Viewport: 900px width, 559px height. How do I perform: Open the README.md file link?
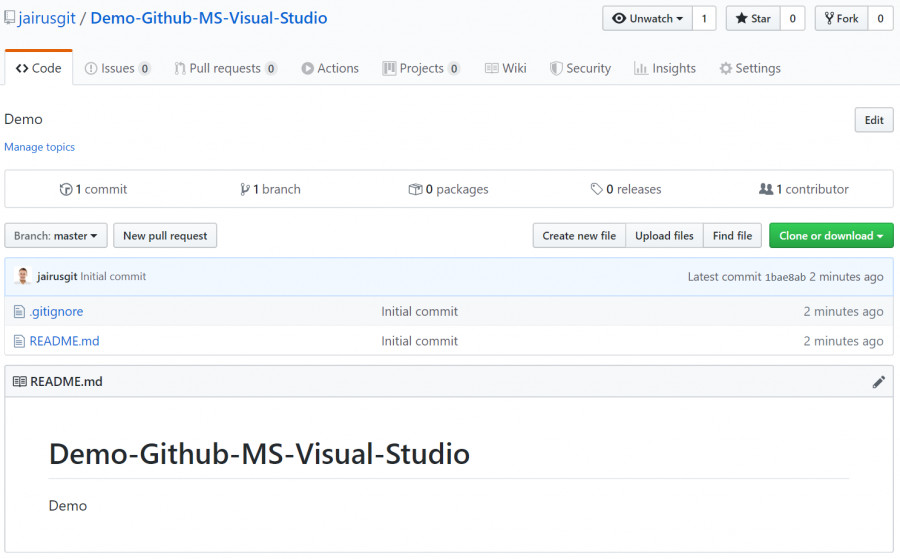pos(64,341)
